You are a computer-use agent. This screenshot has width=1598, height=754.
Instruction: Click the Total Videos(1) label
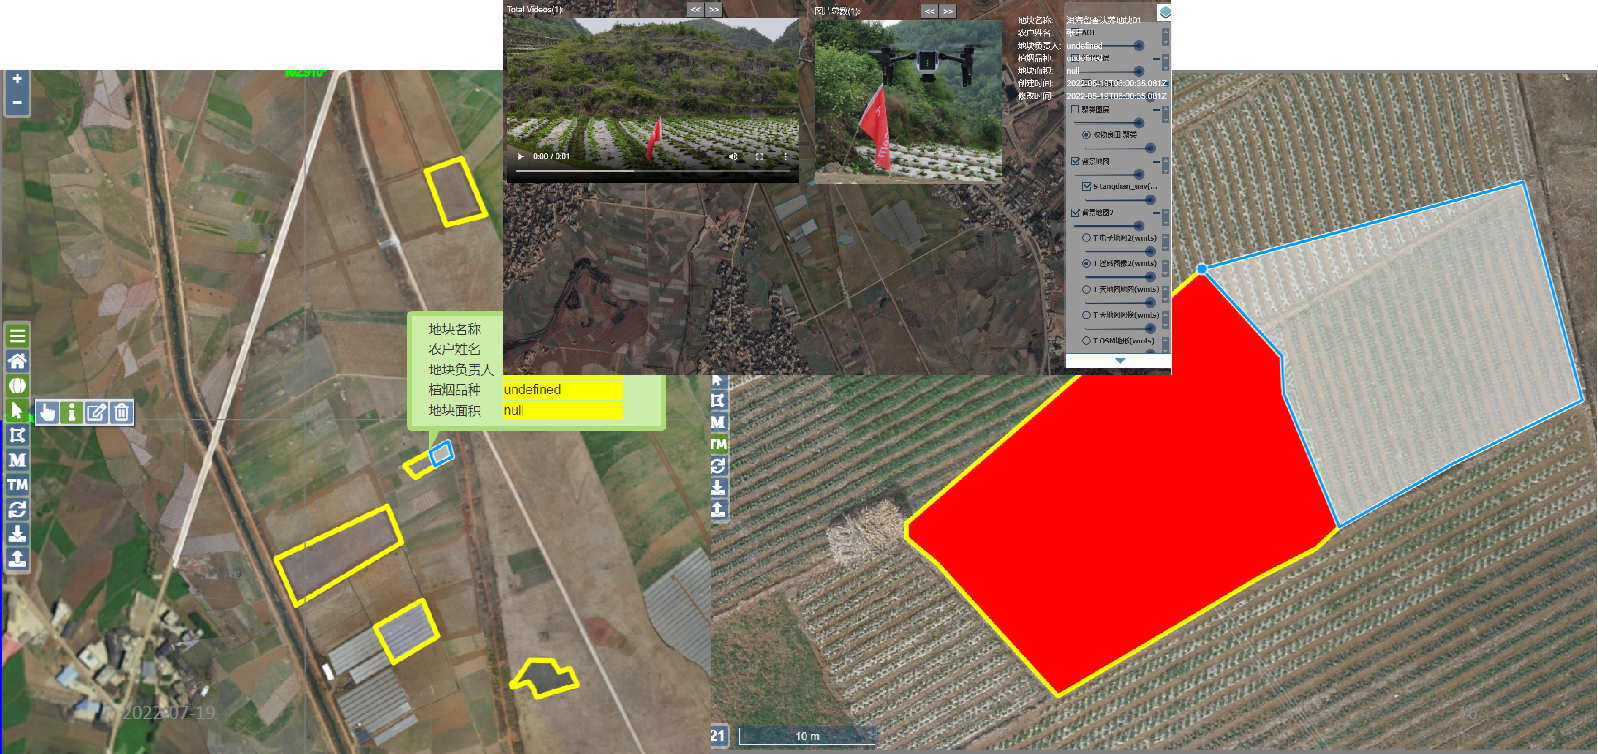pyautogui.click(x=534, y=9)
